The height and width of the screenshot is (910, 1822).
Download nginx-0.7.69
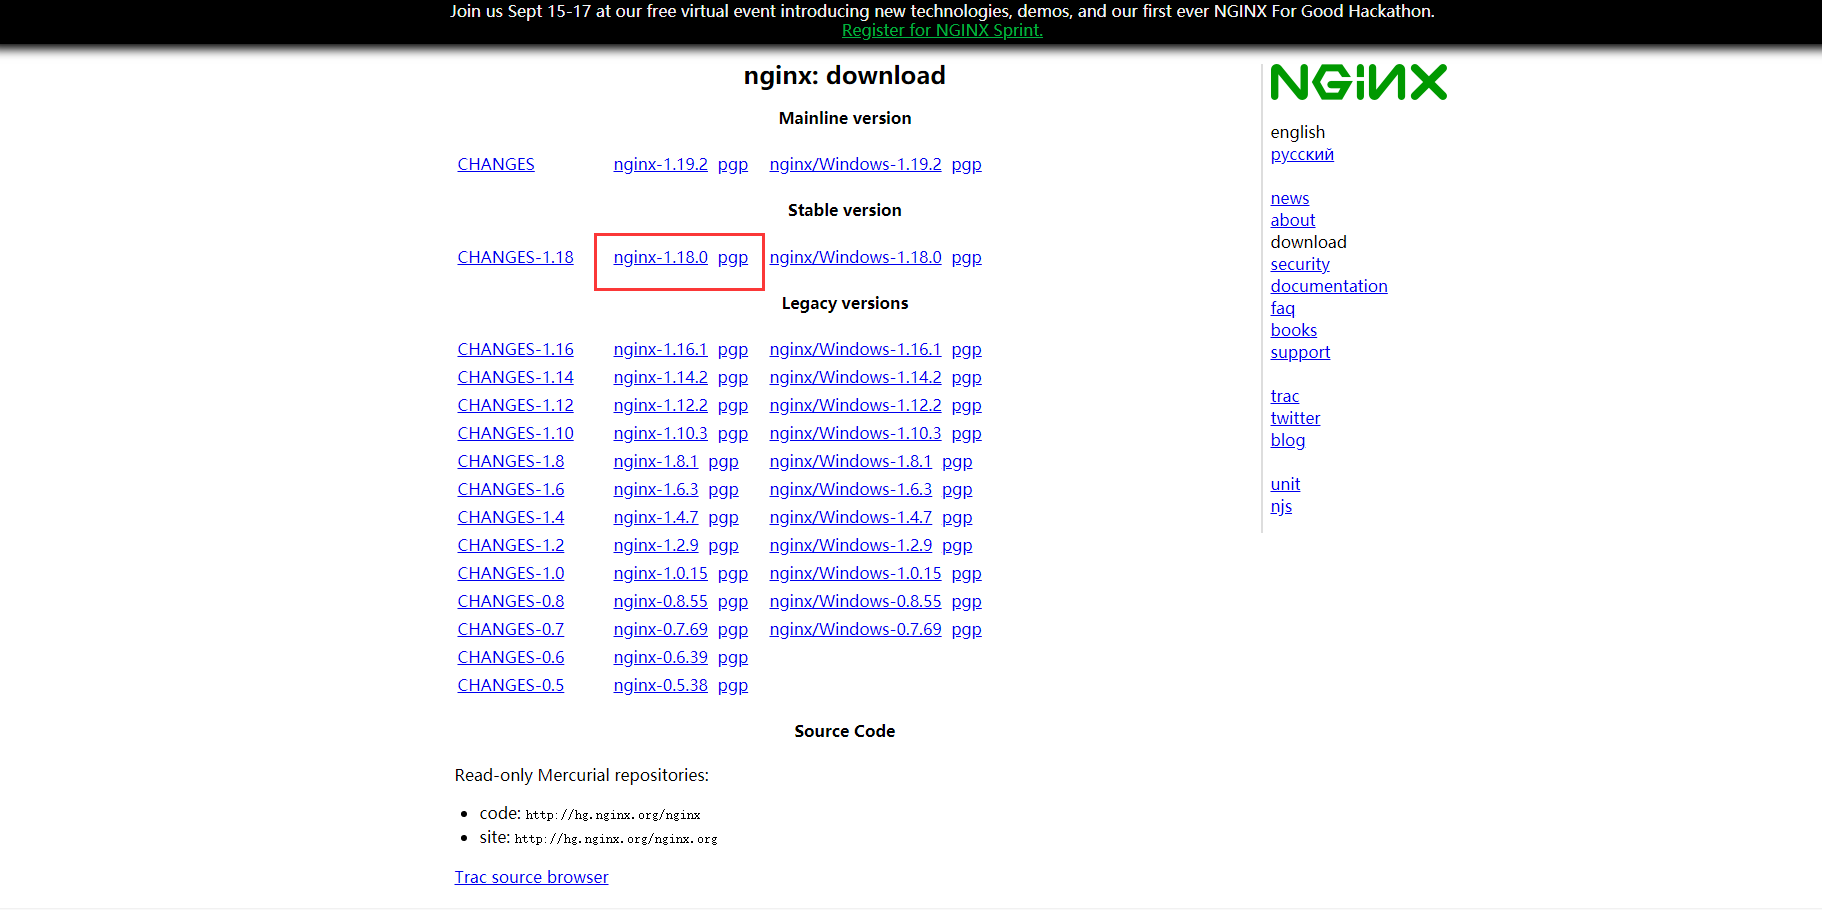660,629
